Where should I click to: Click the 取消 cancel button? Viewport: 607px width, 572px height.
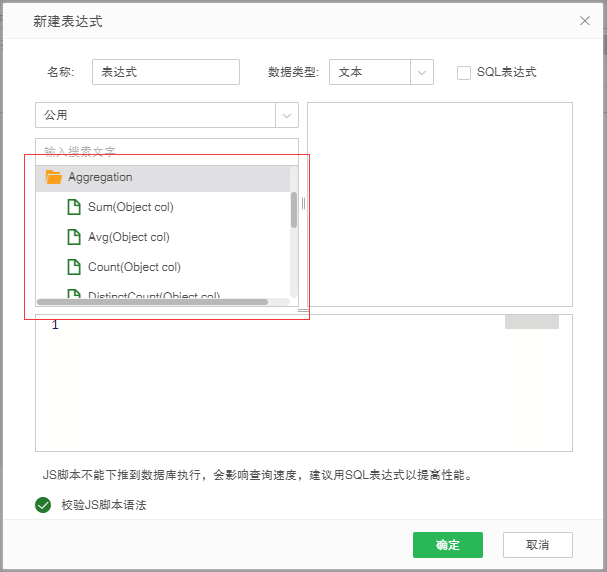(538, 545)
